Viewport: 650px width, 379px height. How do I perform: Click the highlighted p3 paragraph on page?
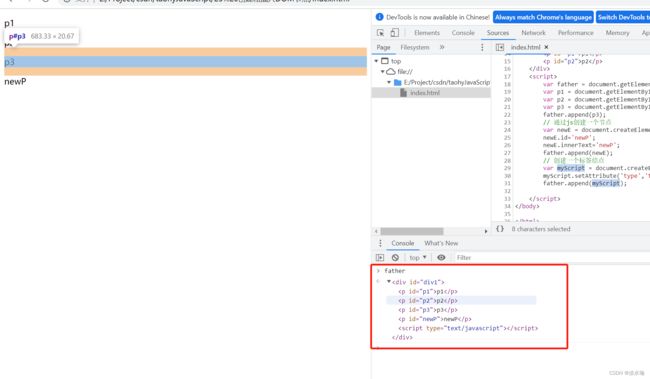[x=185, y=62]
